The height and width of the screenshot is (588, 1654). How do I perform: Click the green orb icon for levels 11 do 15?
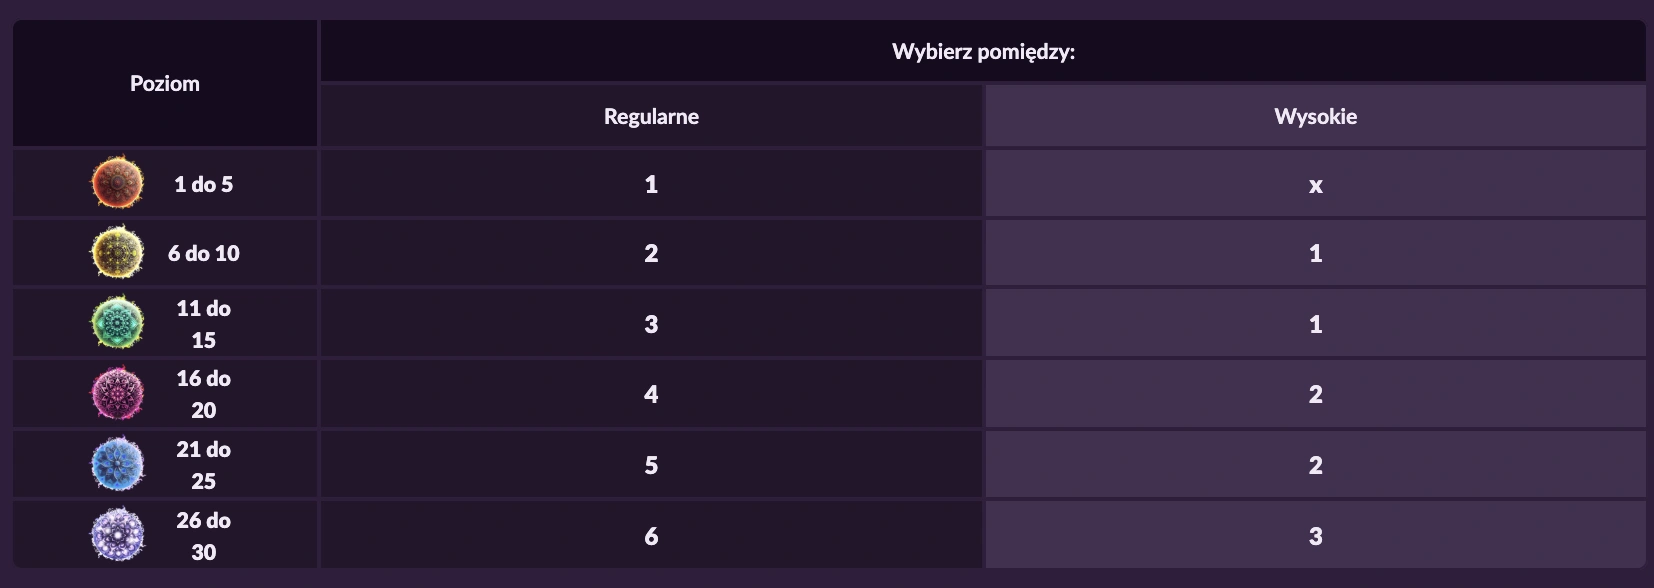pyautogui.click(x=118, y=323)
